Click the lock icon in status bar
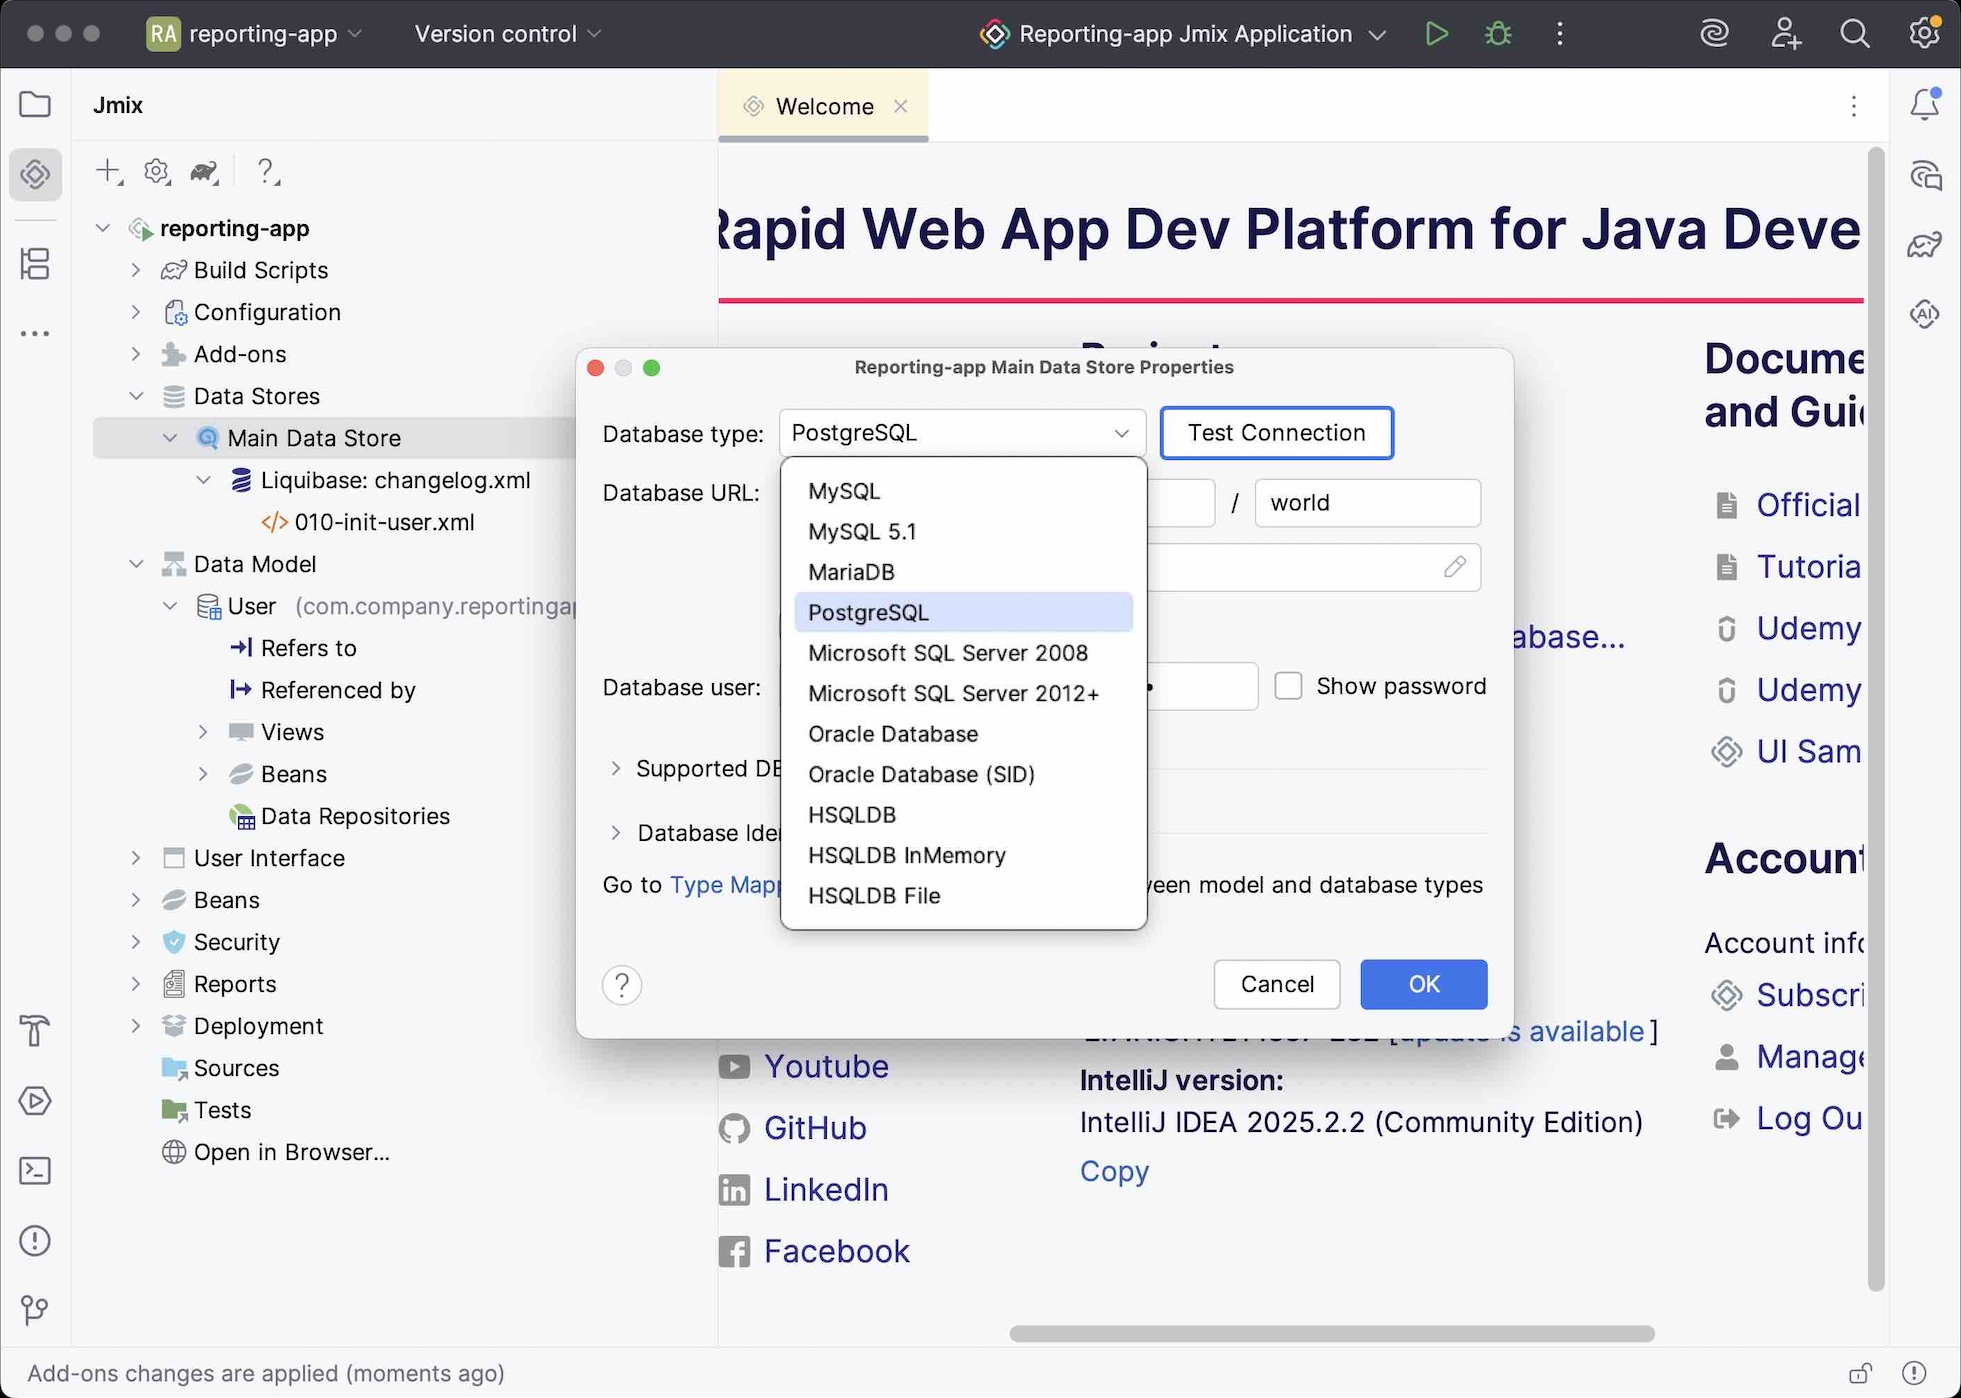The height and width of the screenshot is (1398, 1961). pyautogui.click(x=1860, y=1373)
